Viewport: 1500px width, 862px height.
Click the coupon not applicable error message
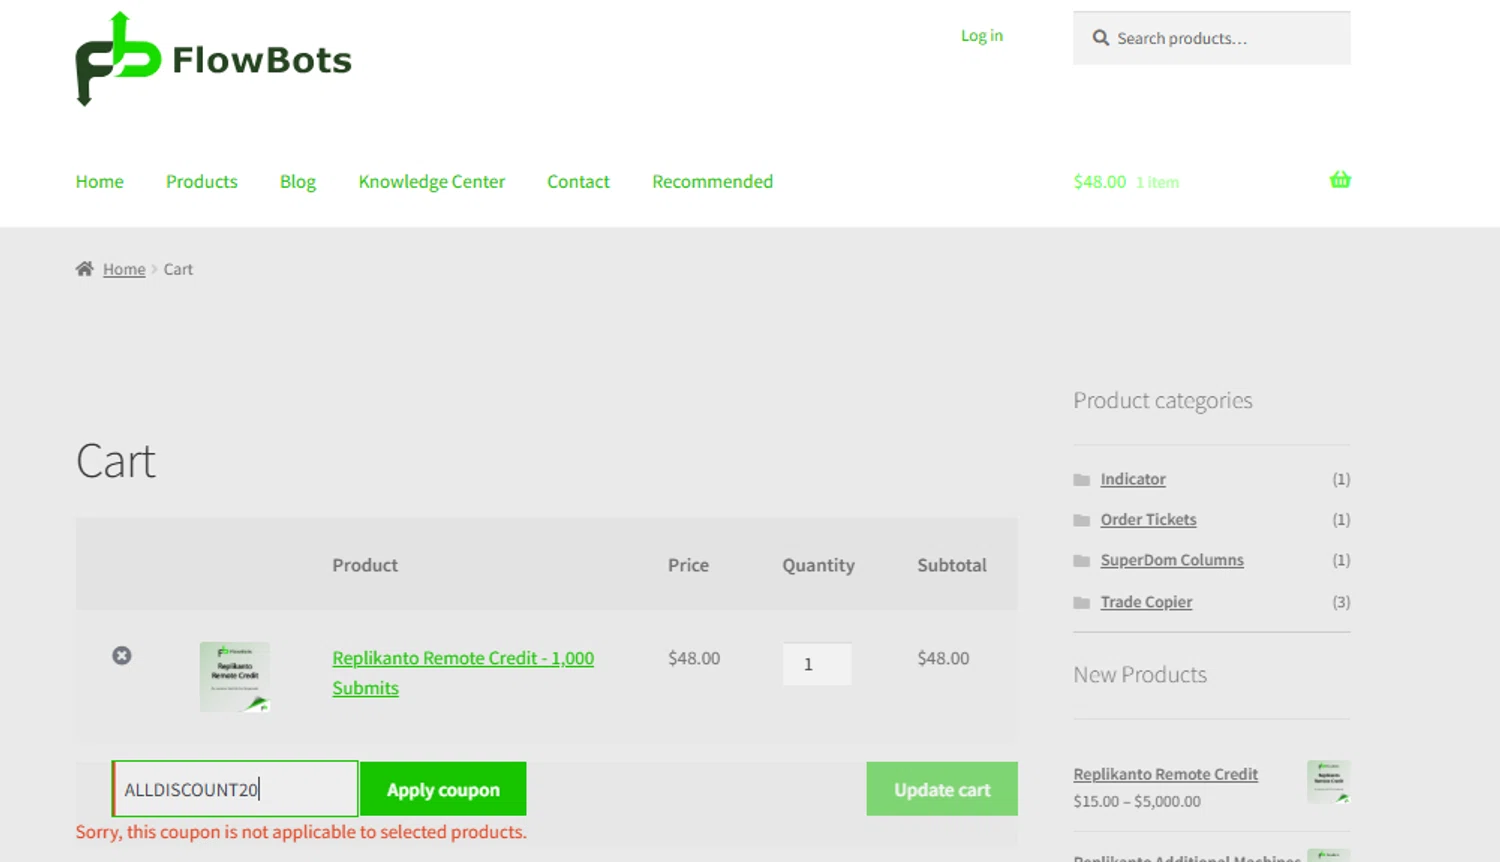click(x=301, y=832)
